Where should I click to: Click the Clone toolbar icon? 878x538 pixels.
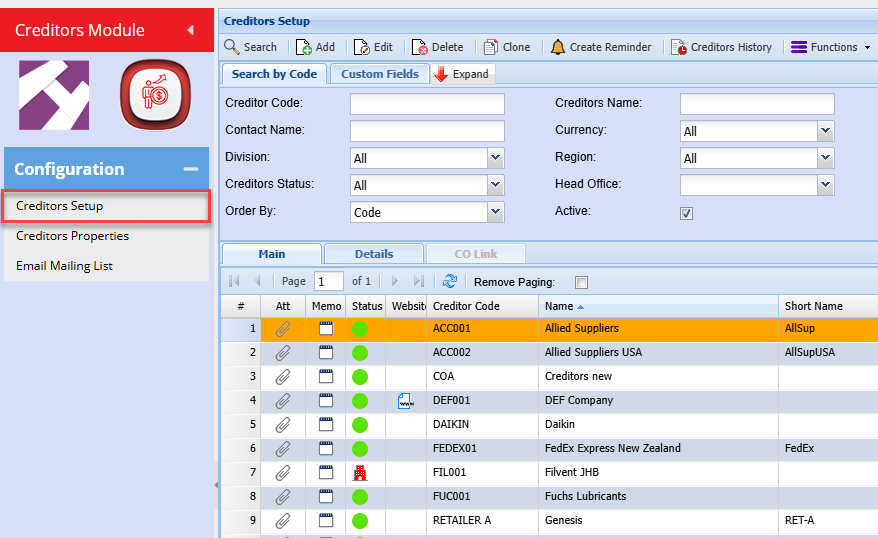pos(491,47)
